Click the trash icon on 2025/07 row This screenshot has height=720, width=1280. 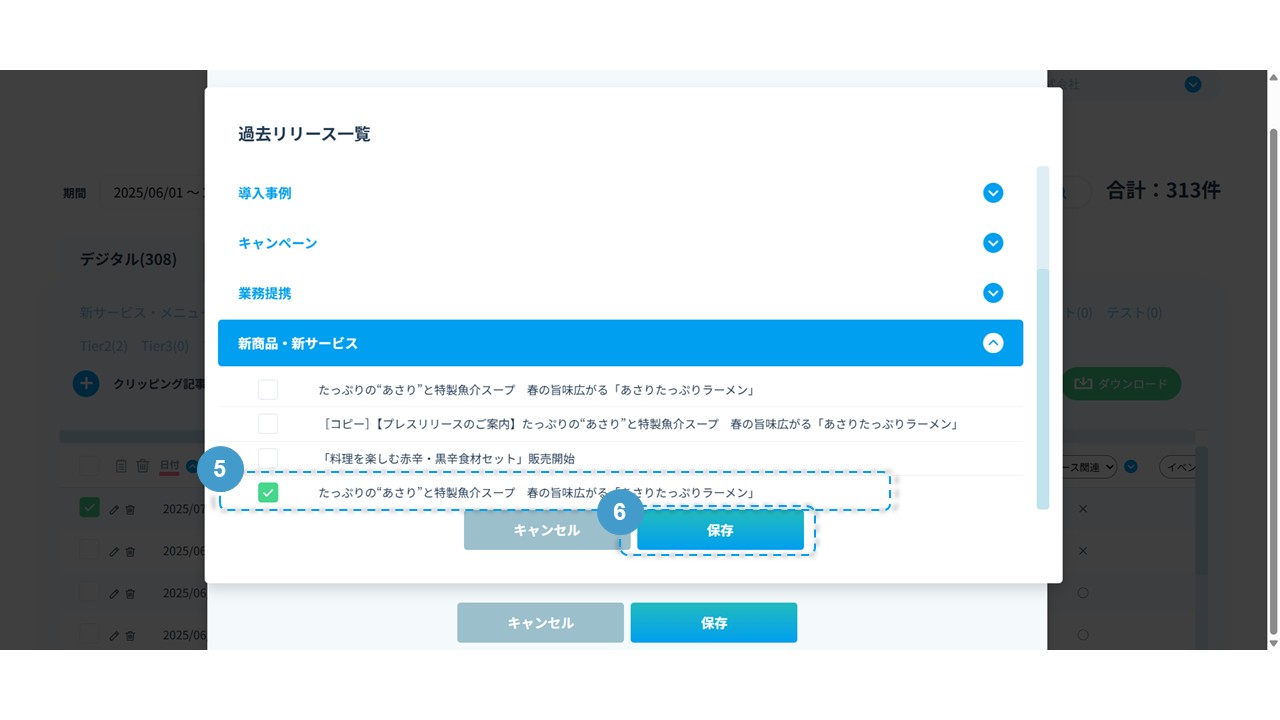[x=130, y=509]
